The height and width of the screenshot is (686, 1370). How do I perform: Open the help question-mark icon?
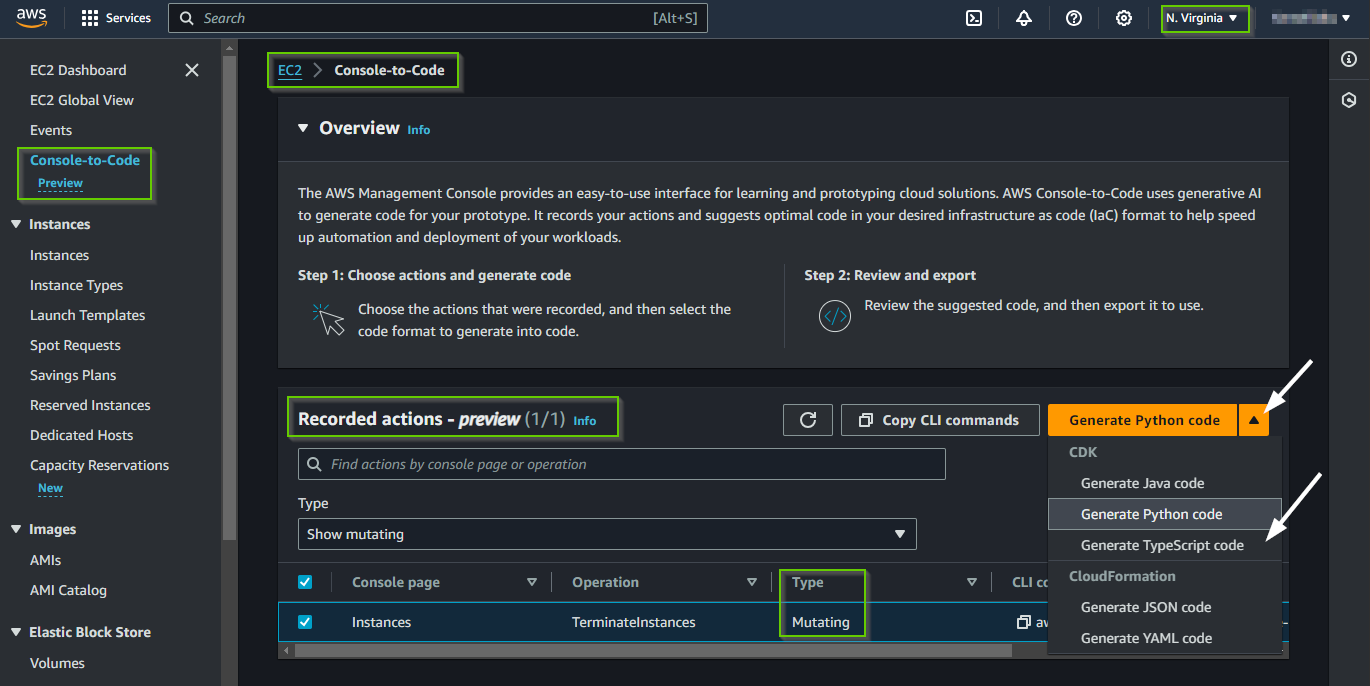[x=1073, y=18]
